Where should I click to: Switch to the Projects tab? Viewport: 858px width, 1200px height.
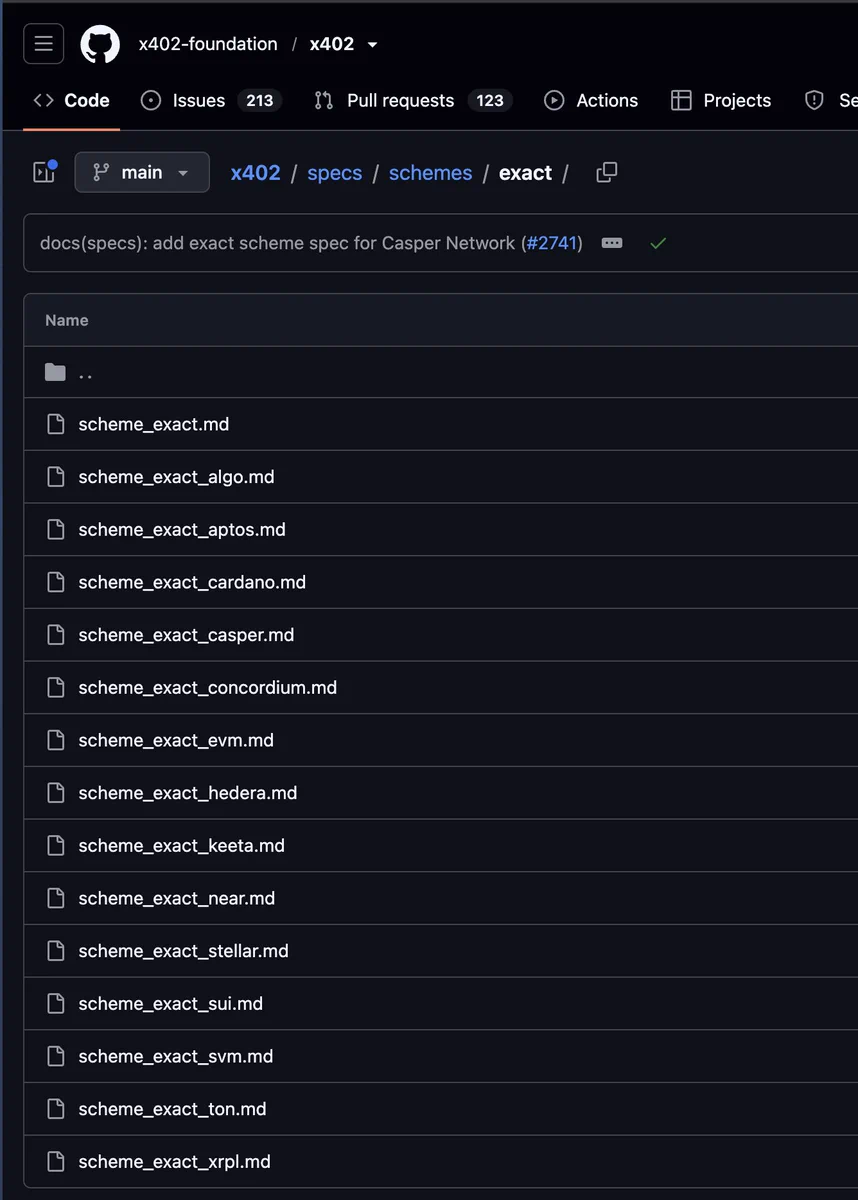point(721,100)
